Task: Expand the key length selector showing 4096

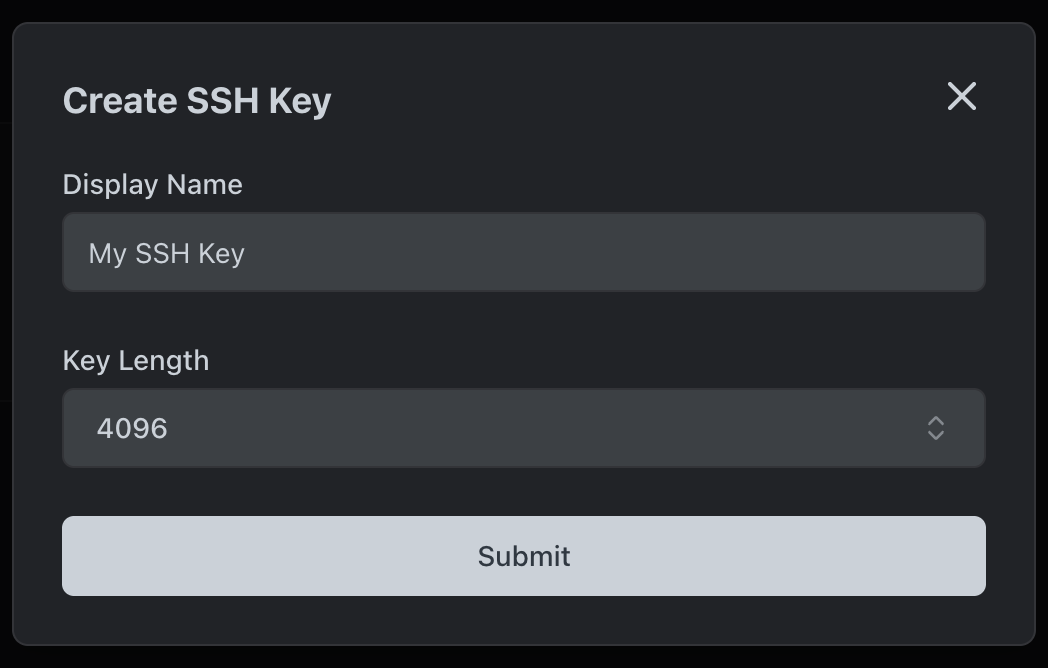Action: (523, 428)
